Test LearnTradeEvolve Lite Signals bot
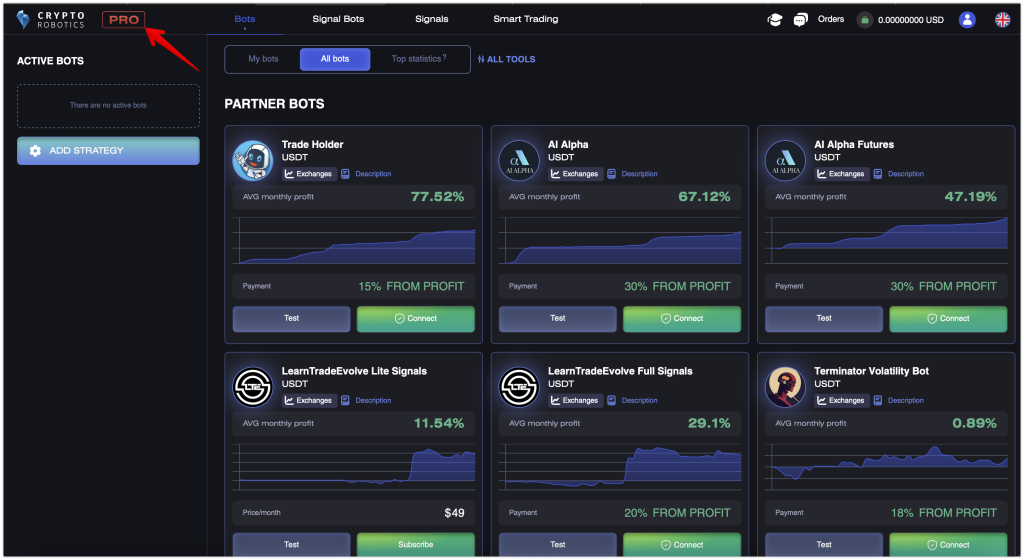The height and width of the screenshot is (560, 1024). click(291, 544)
